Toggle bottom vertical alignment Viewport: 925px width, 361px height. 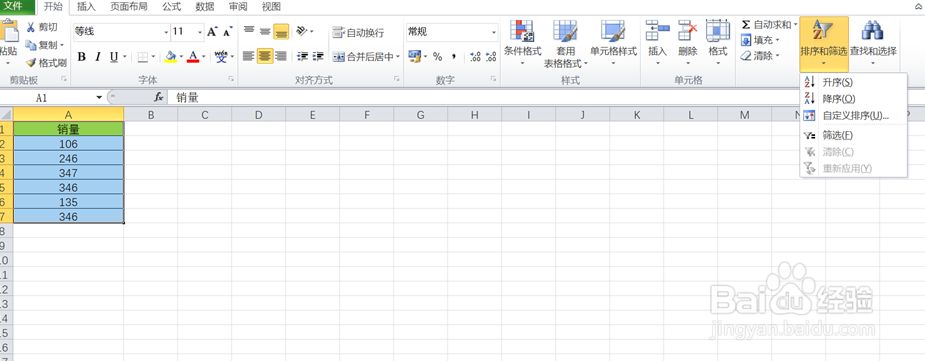[281, 32]
